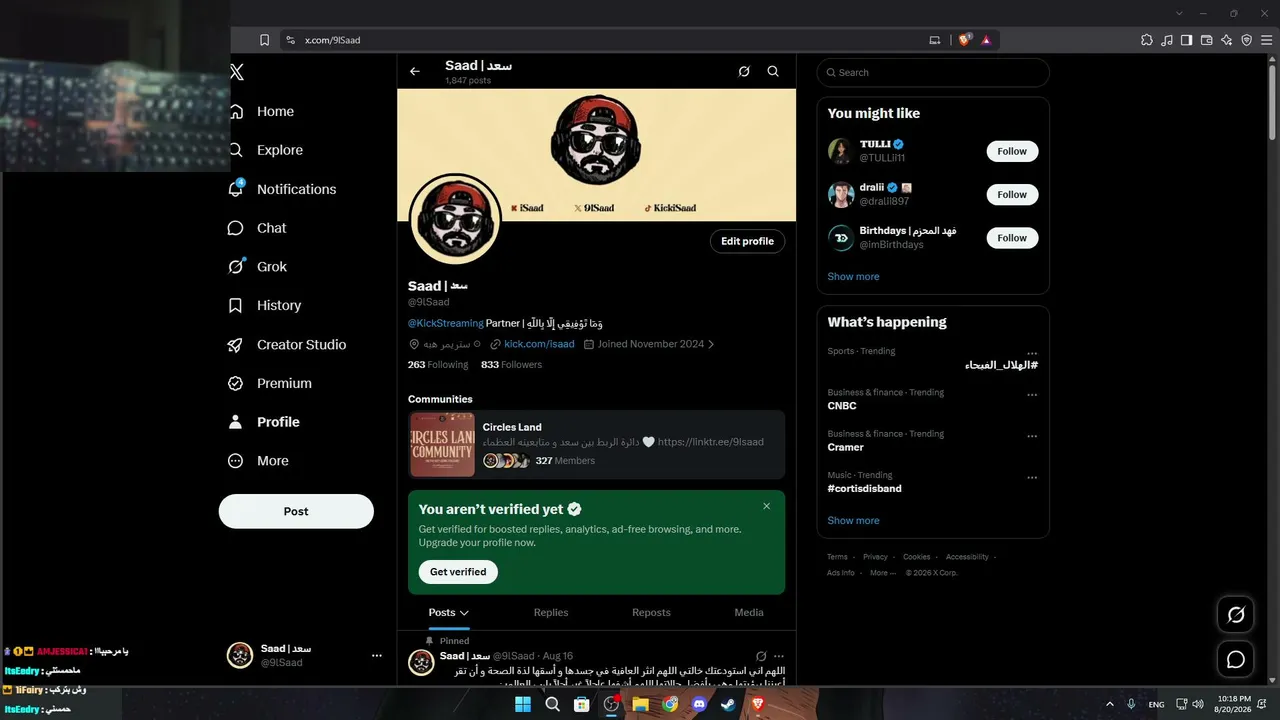The width and height of the screenshot is (1280, 720).
Task: Open the browser hamburger menu
Action: coord(1266,40)
